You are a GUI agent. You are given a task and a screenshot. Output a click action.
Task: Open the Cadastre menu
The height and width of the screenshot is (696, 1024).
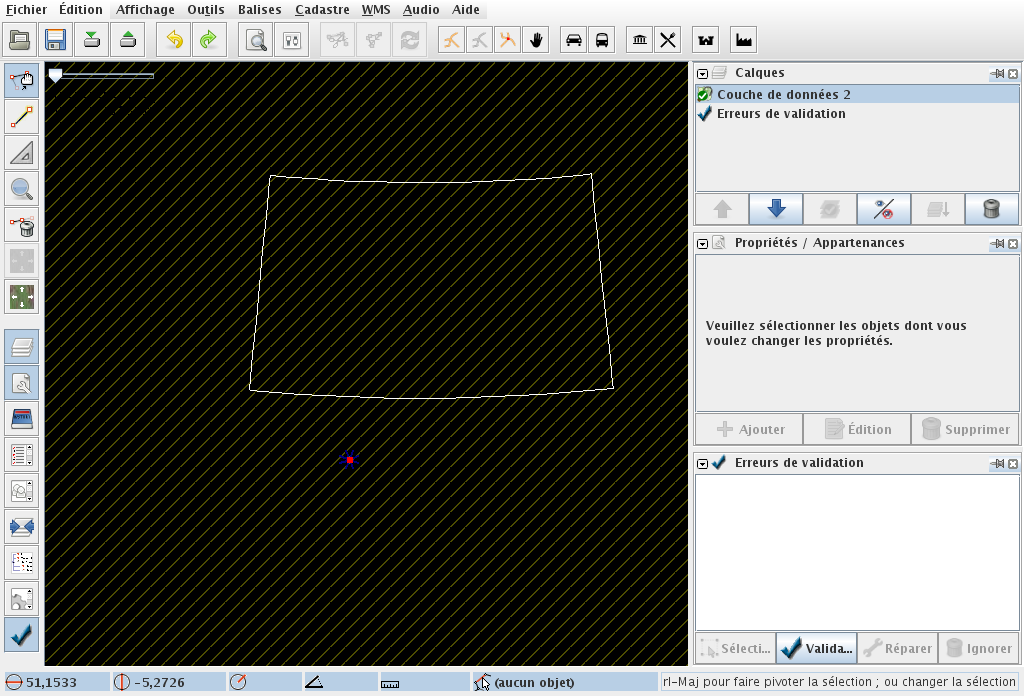click(322, 10)
